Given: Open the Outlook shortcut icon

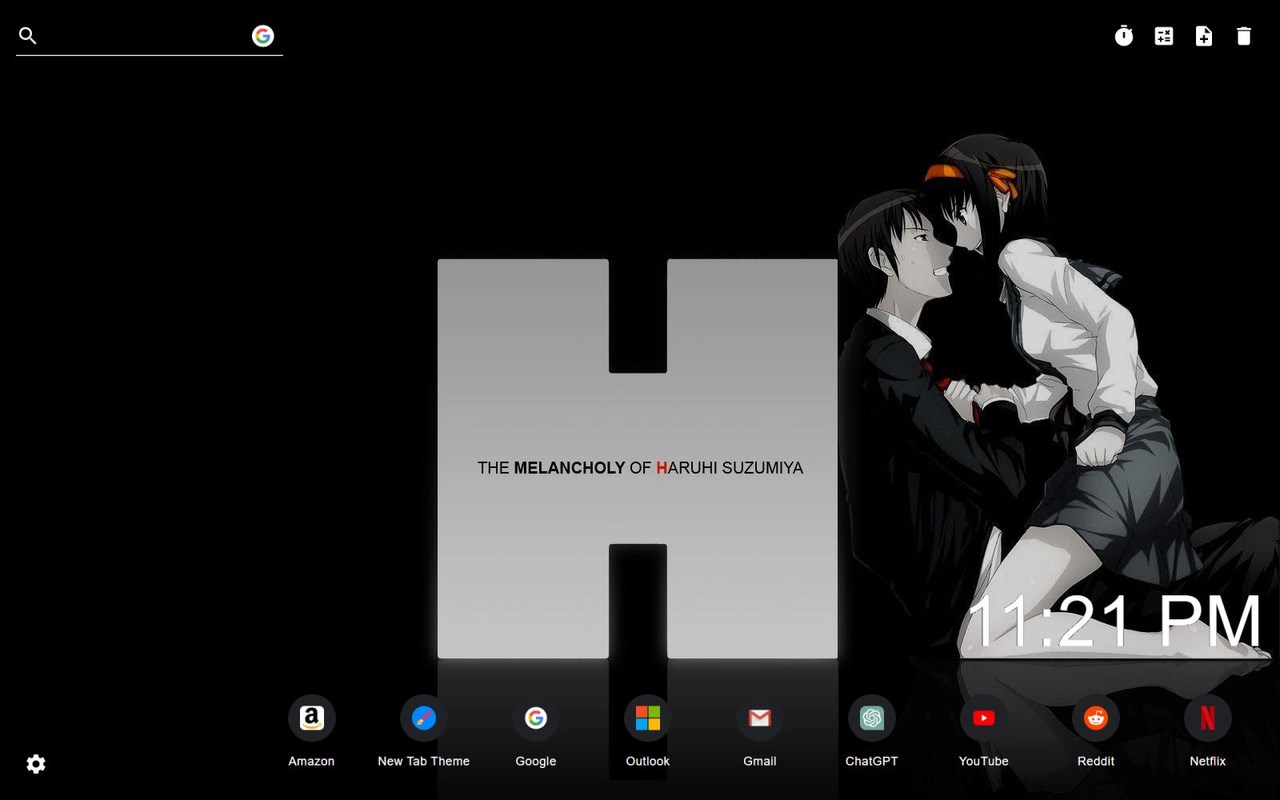Looking at the screenshot, I should (x=648, y=718).
